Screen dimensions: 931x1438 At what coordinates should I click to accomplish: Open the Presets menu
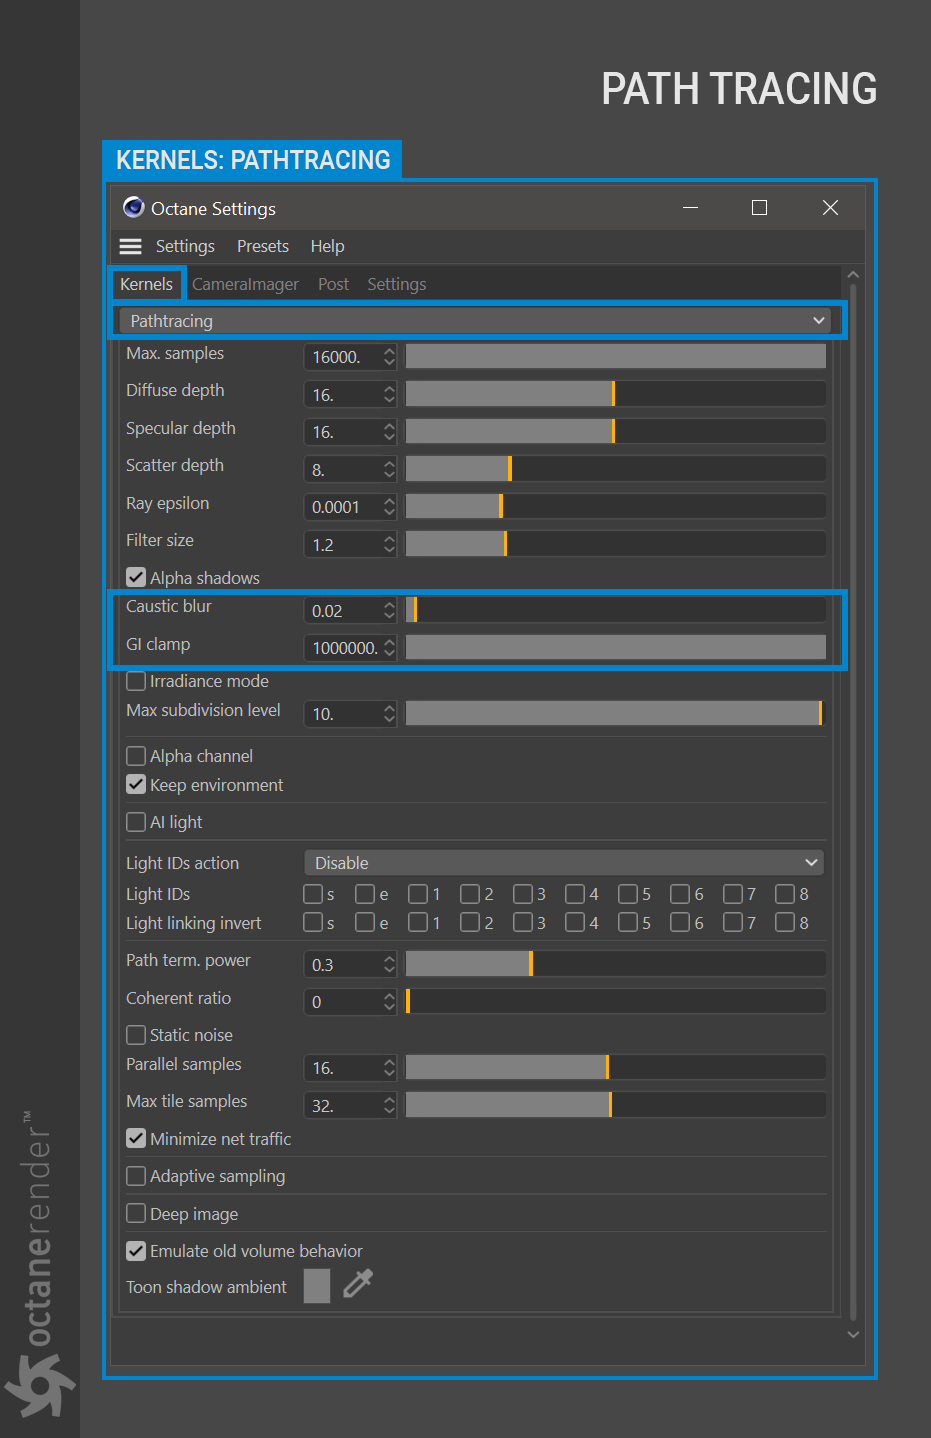pyautogui.click(x=263, y=246)
